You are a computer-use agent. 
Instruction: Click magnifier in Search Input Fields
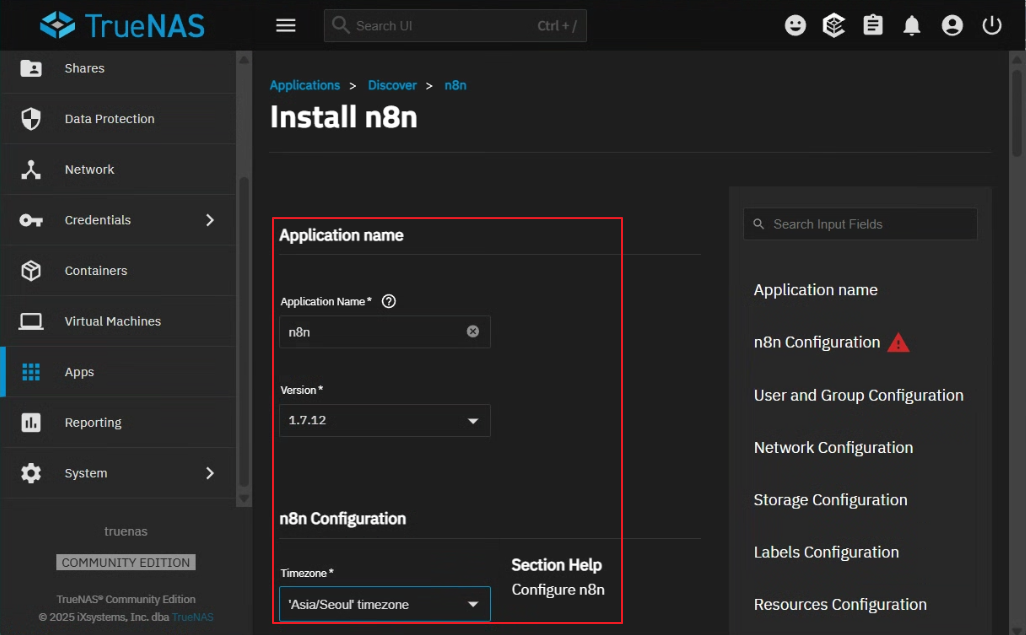coord(758,224)
